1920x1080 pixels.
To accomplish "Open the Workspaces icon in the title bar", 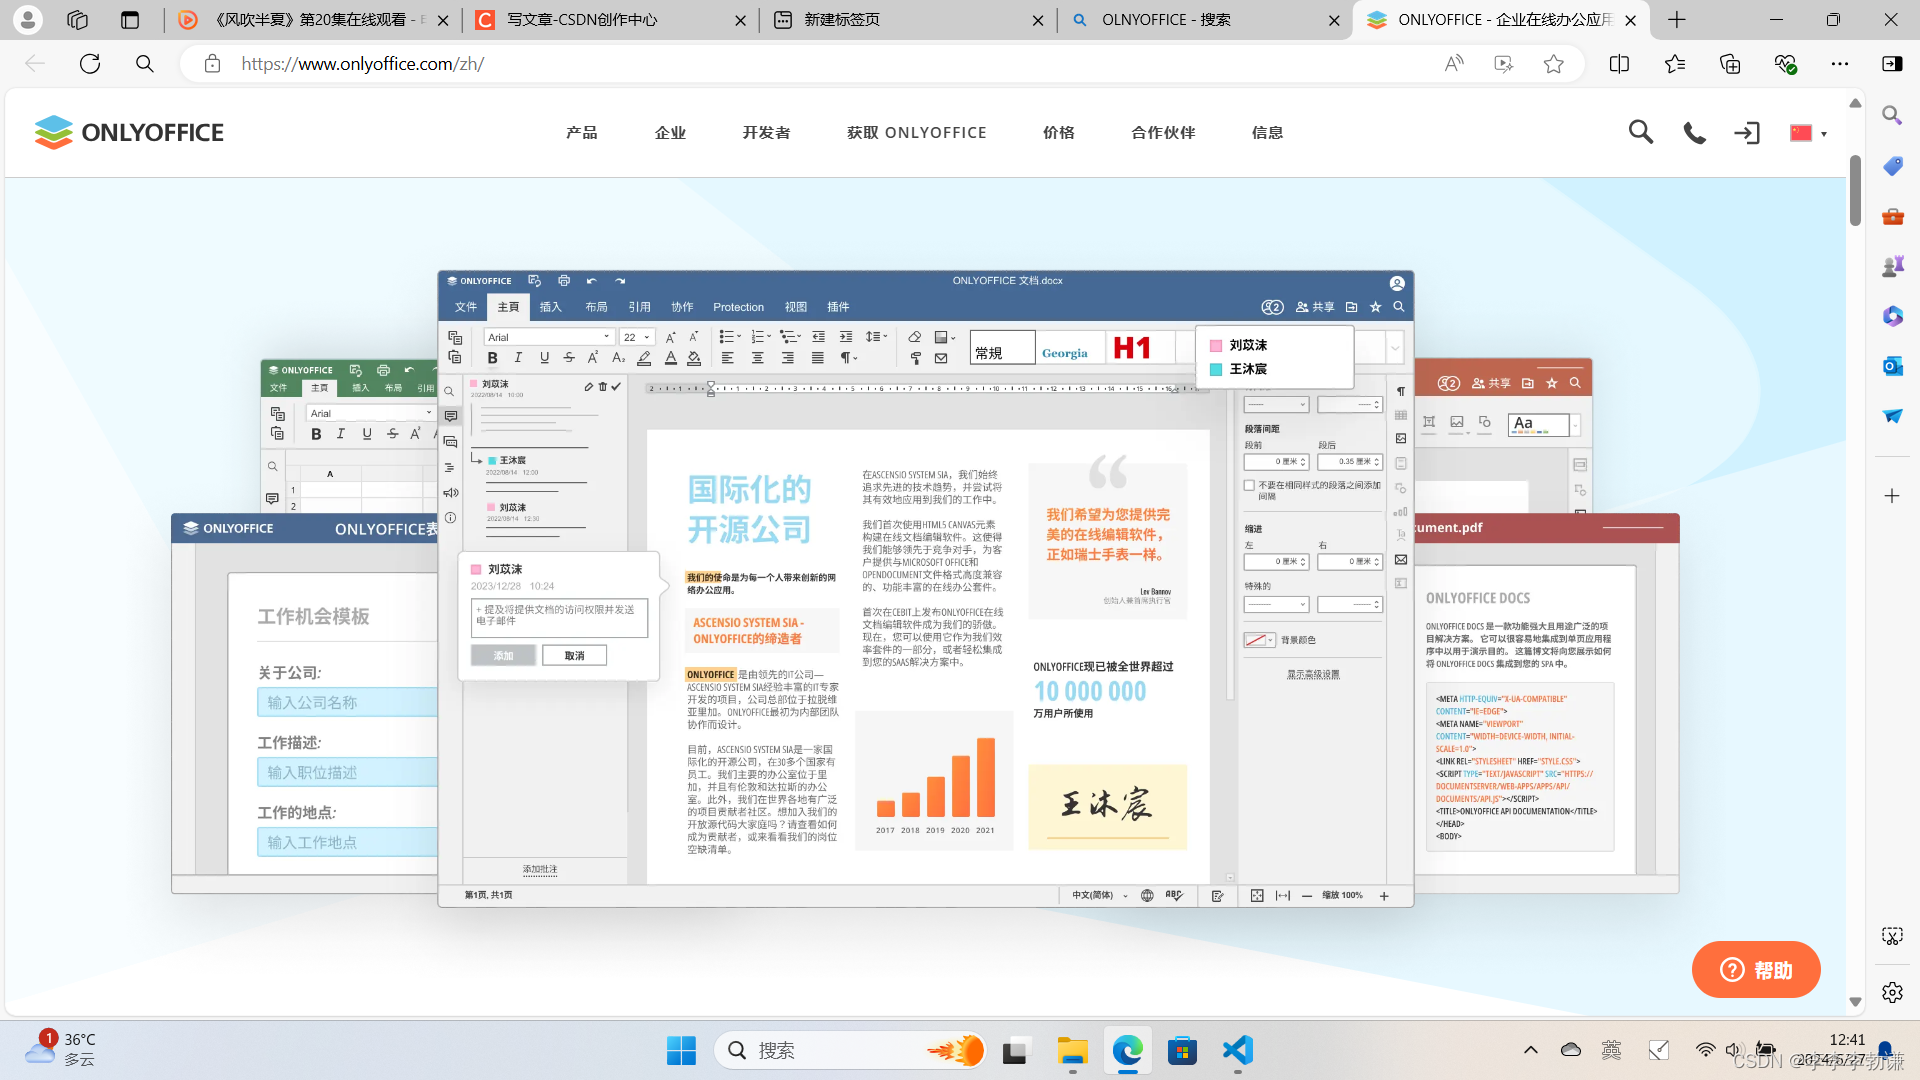I will point(78,19).
